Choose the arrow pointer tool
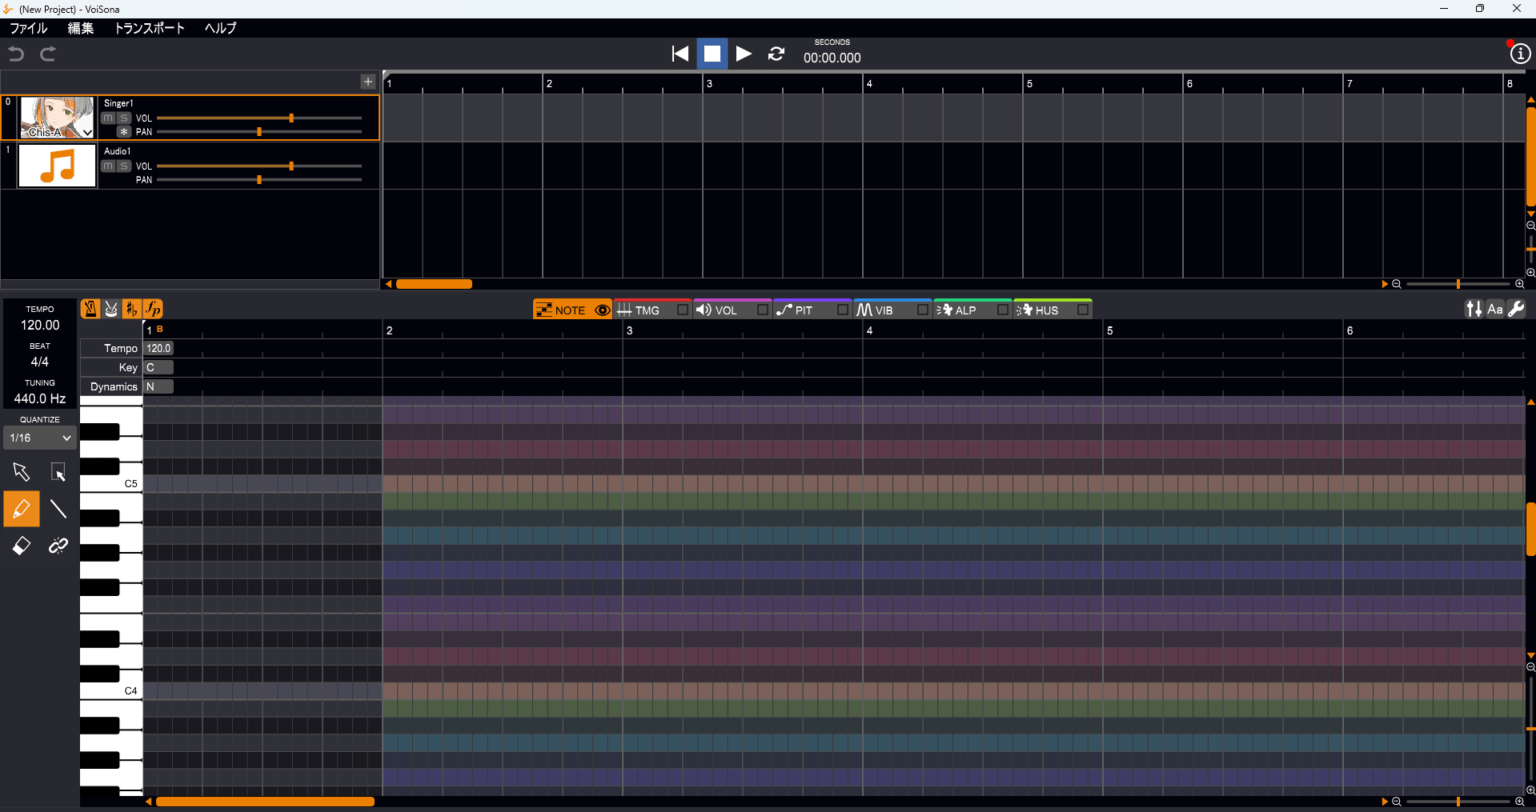Image resolution: width=1536 pixels, height=812 pixels. (21, 472)
